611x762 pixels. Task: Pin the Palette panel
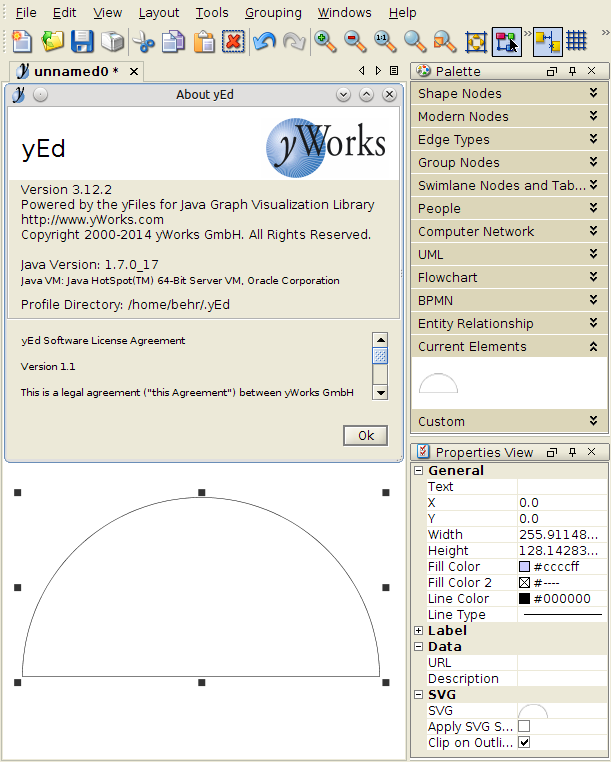click(x=573, y=71)
